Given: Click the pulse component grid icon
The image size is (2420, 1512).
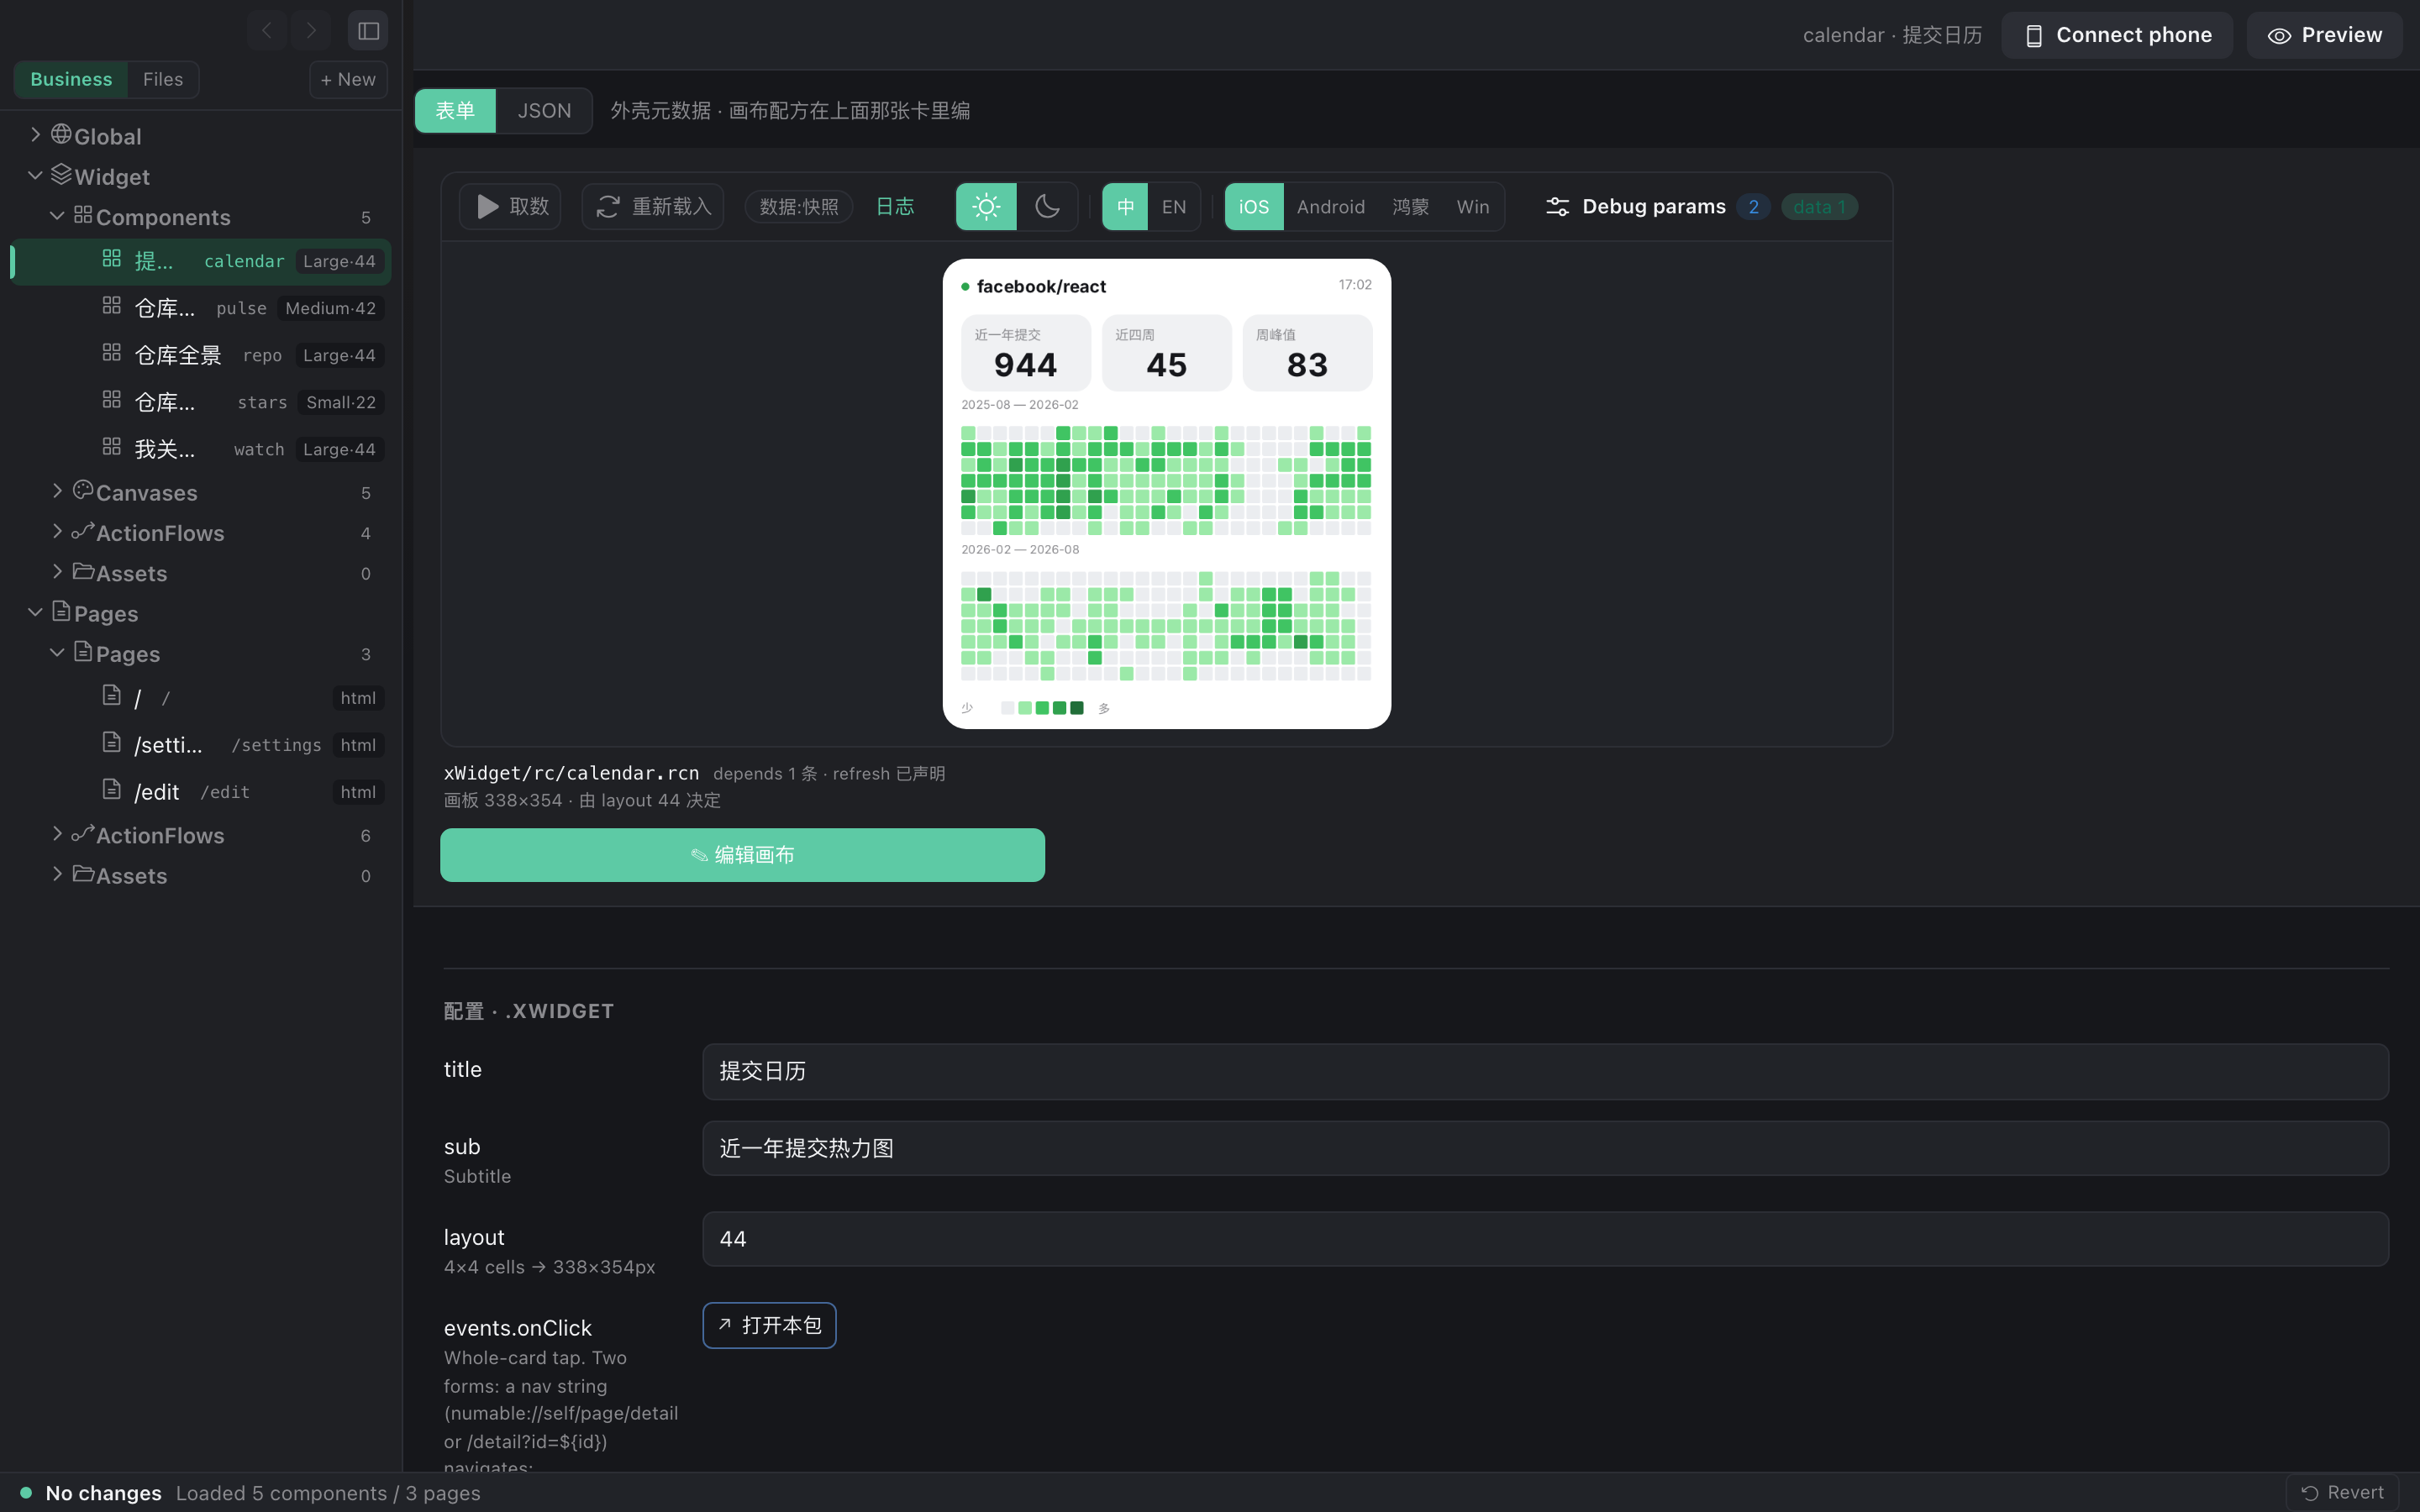Looking at the screenshot, I should pos(112,306).
